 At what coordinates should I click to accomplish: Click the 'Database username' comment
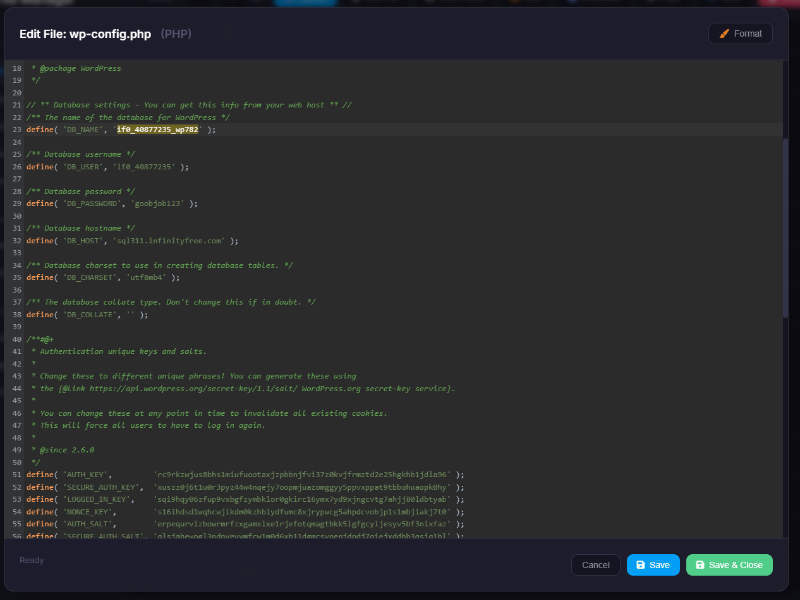coord(81,154)
